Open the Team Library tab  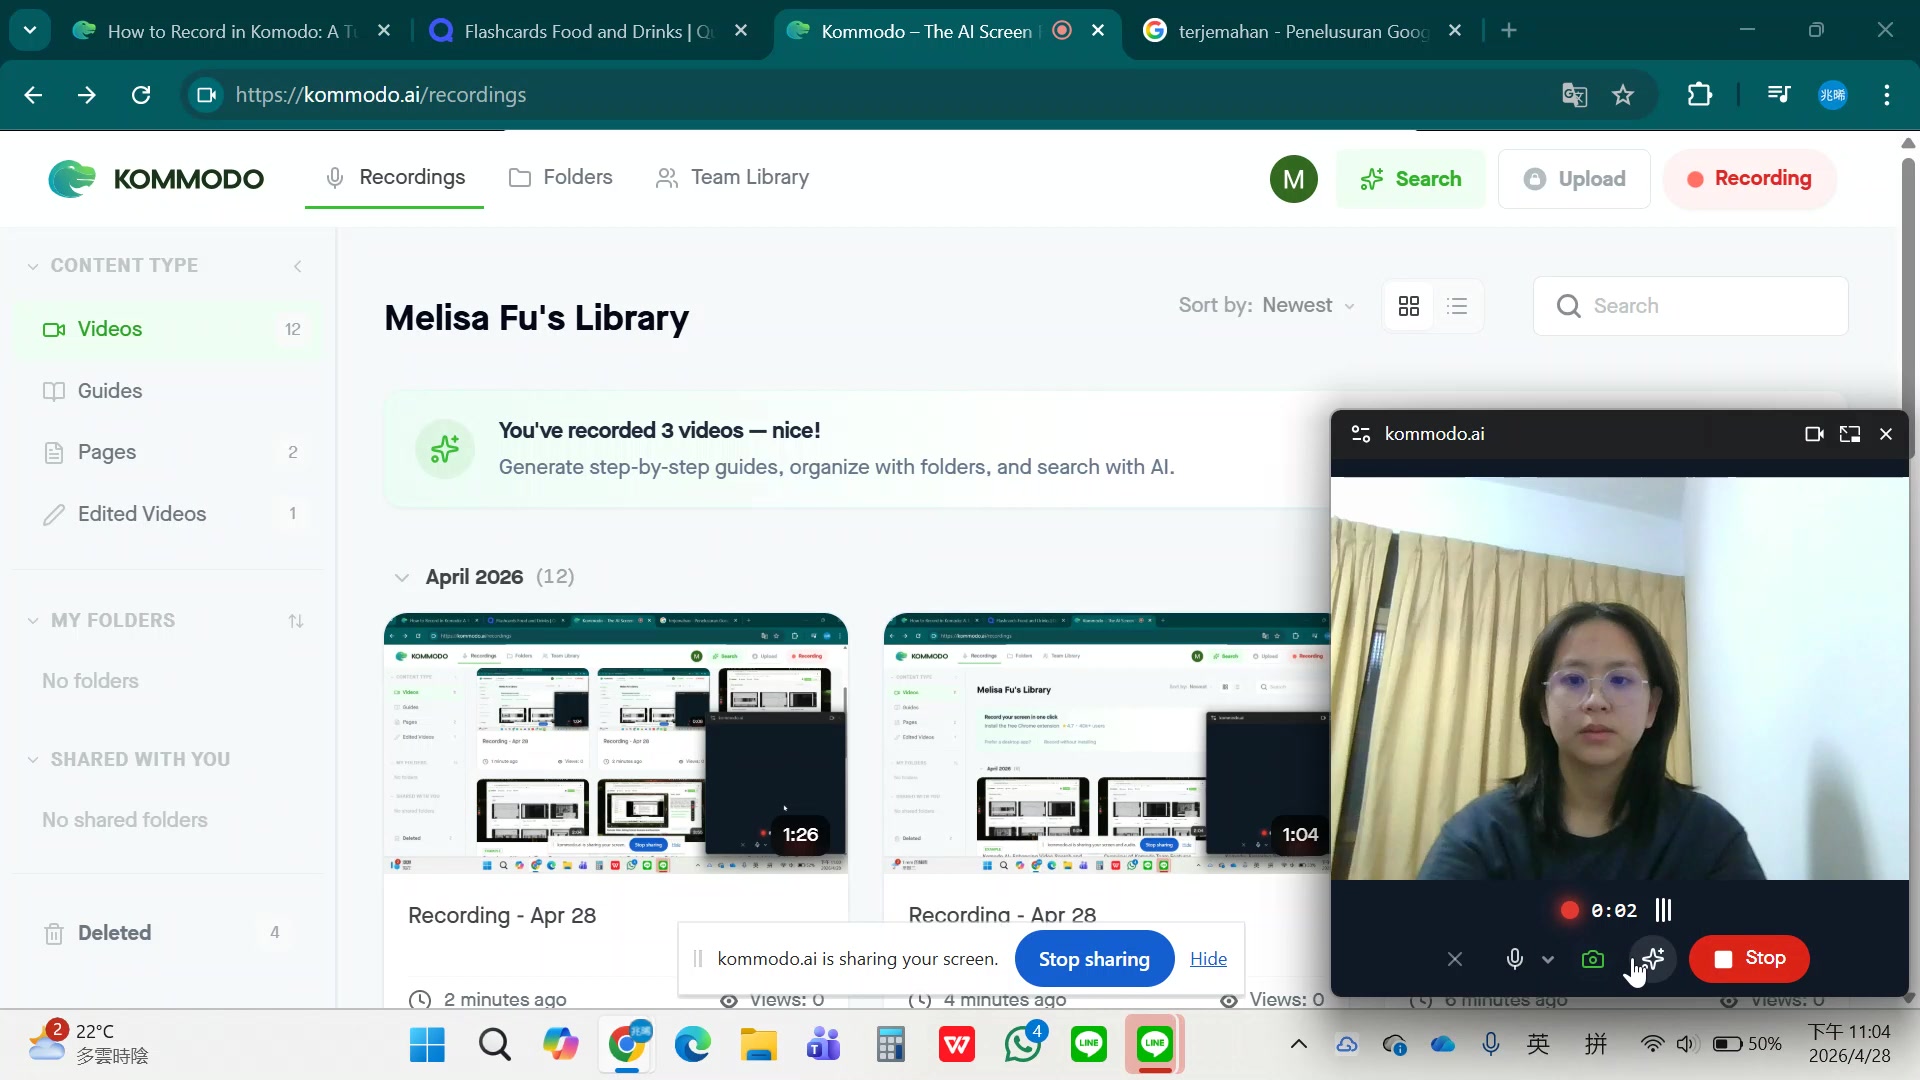(x=733, y=177)
